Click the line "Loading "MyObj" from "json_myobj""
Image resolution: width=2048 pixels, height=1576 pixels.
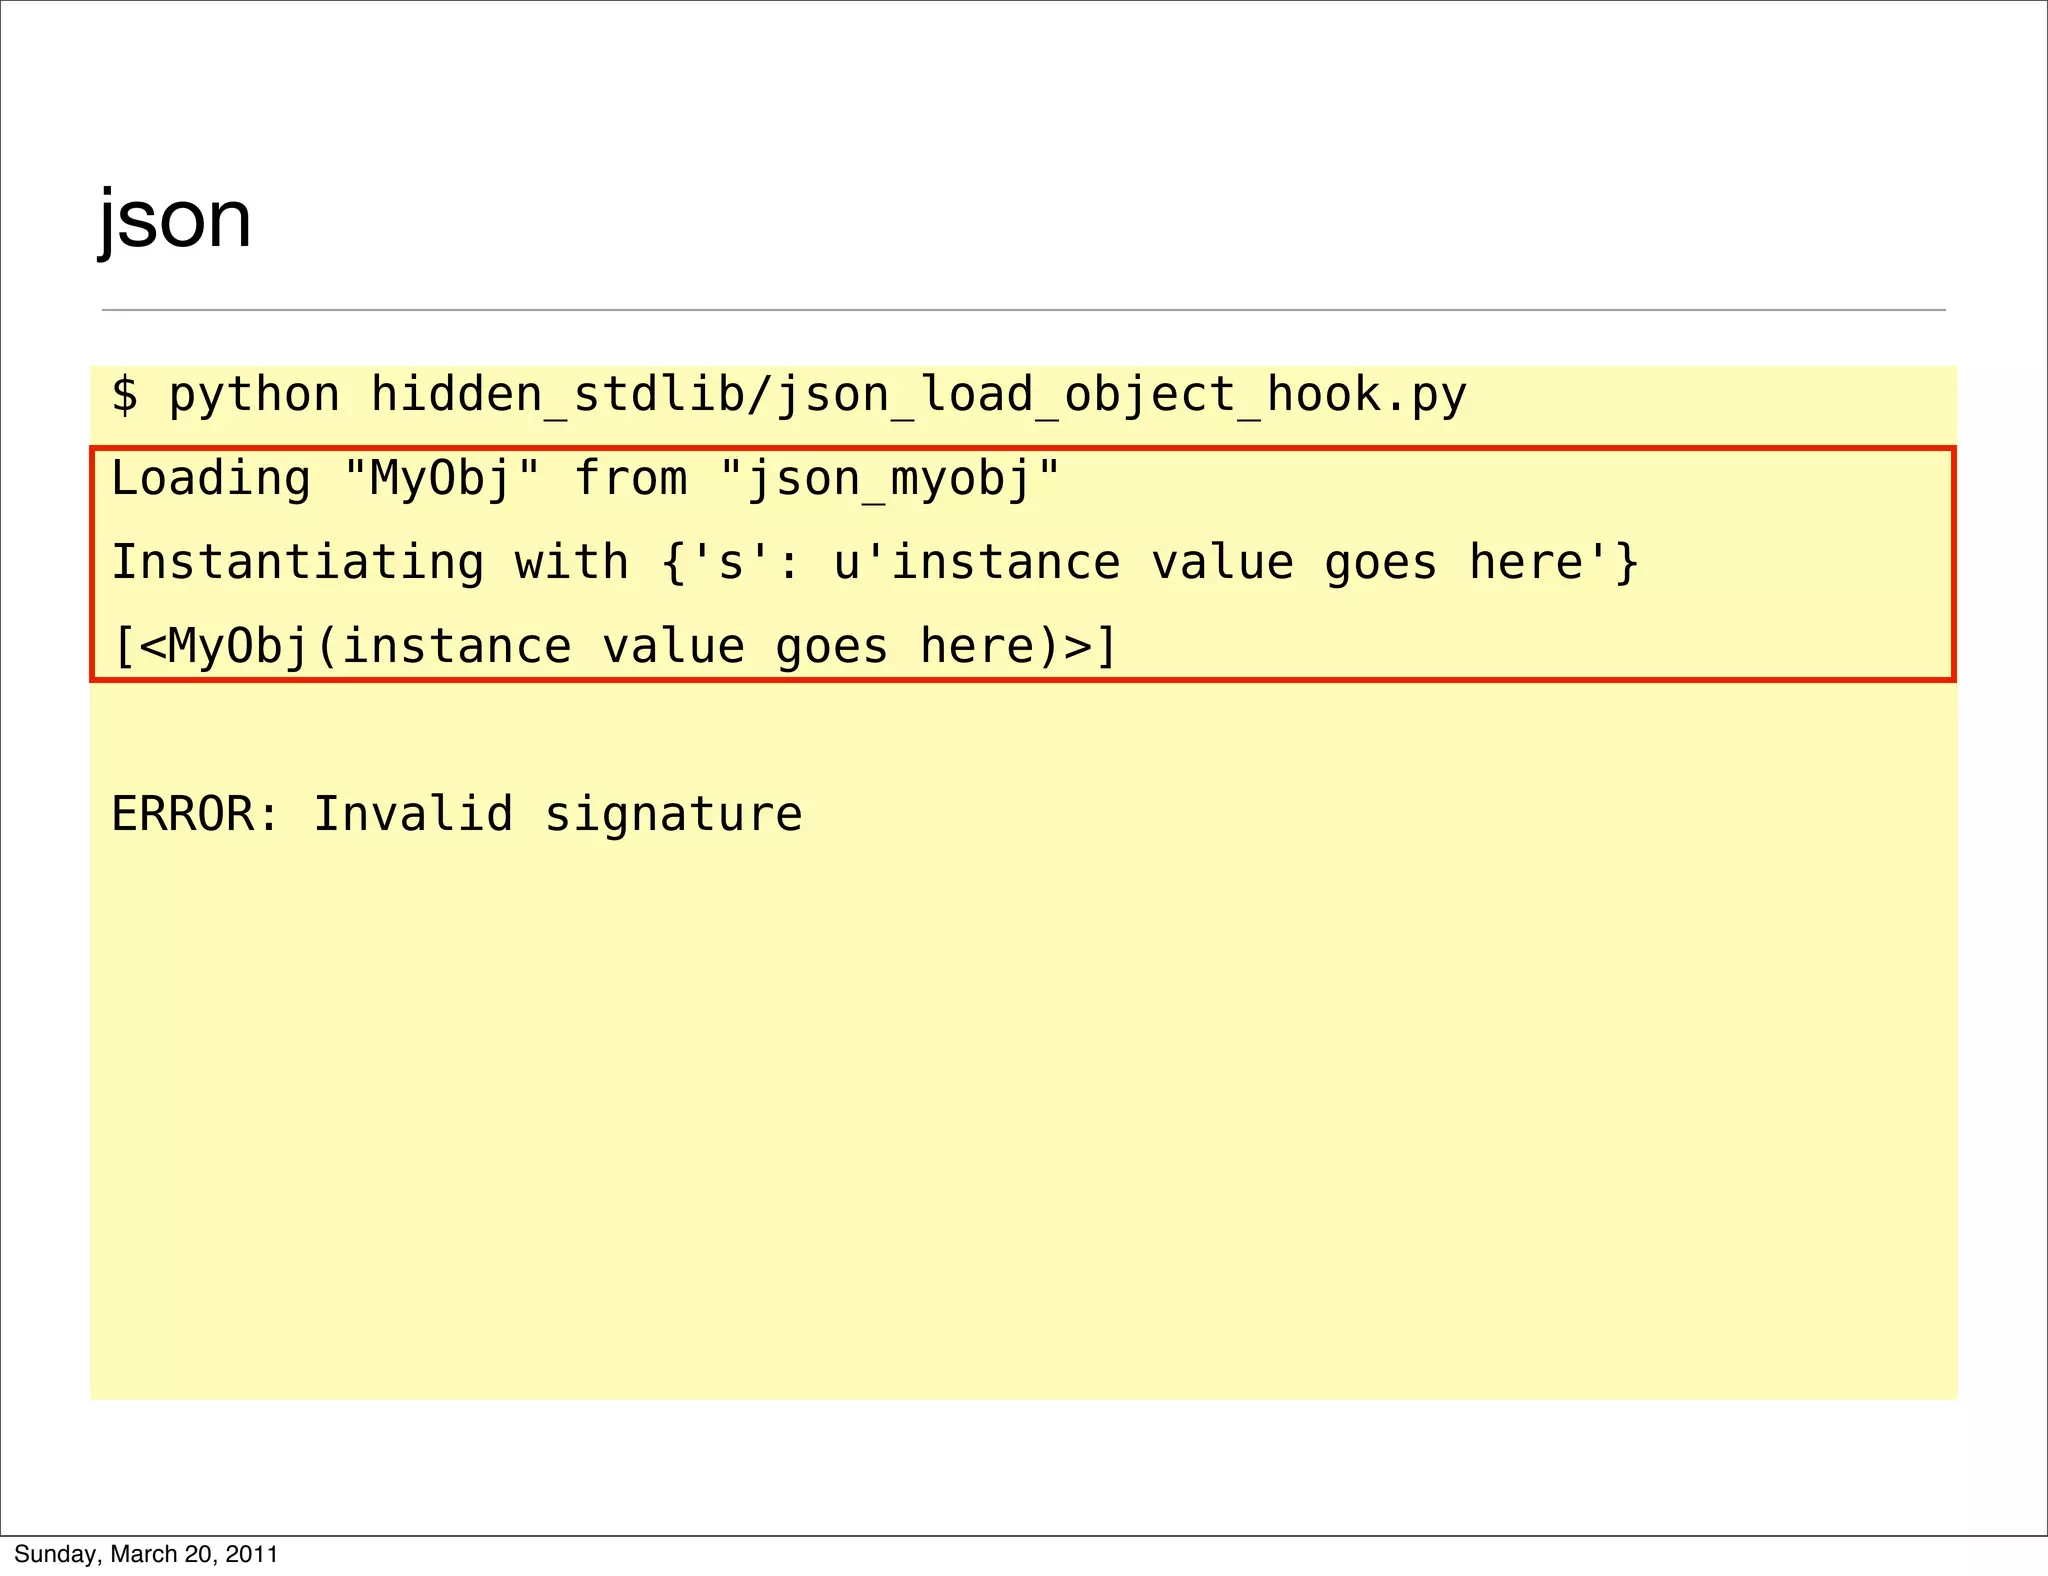585,479
